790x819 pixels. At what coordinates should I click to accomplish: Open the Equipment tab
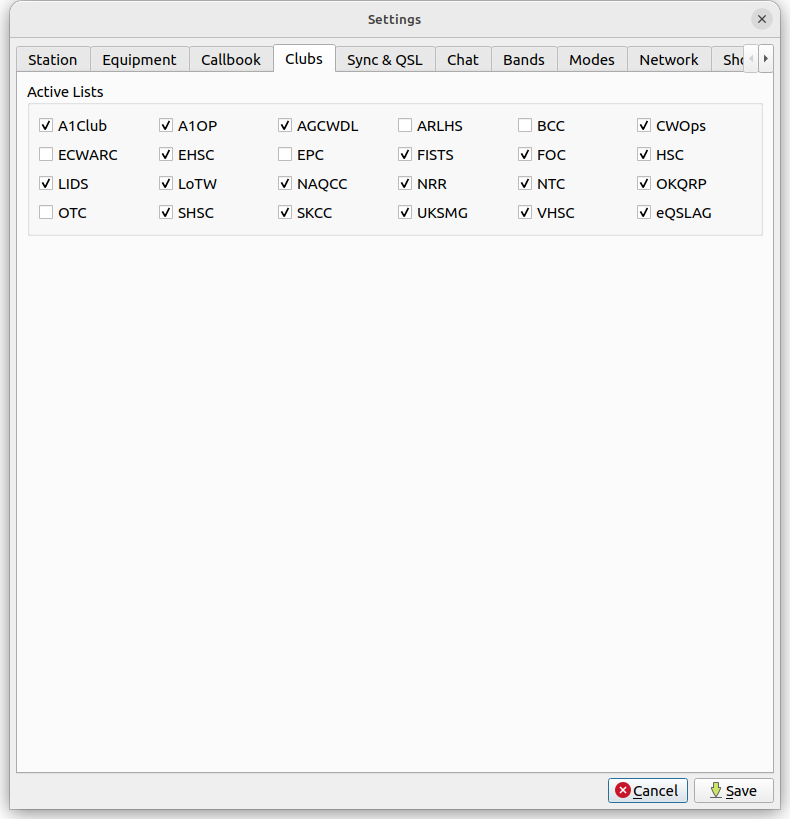click(140, 60)
